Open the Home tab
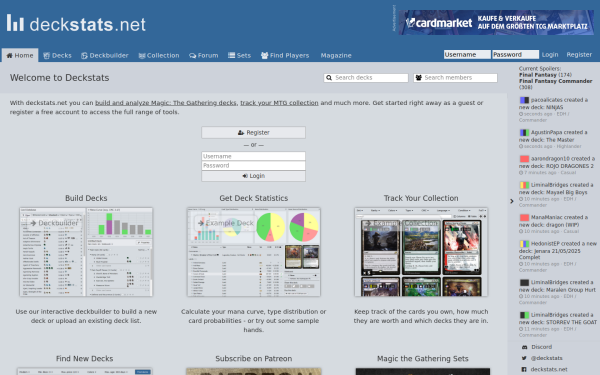600x375 pixels. coord(20,55)
